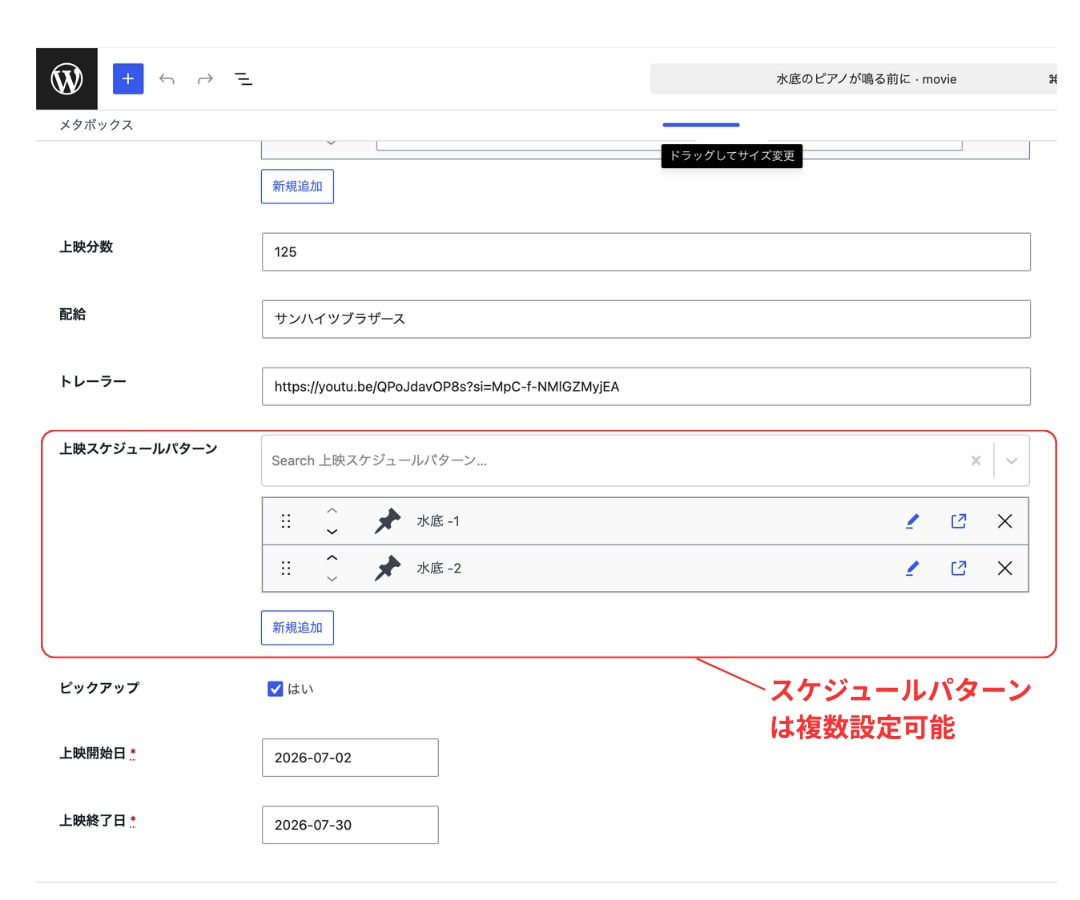
Task: Click the 配給 field with サンハイツブラザース
Action: pos(646,319)
